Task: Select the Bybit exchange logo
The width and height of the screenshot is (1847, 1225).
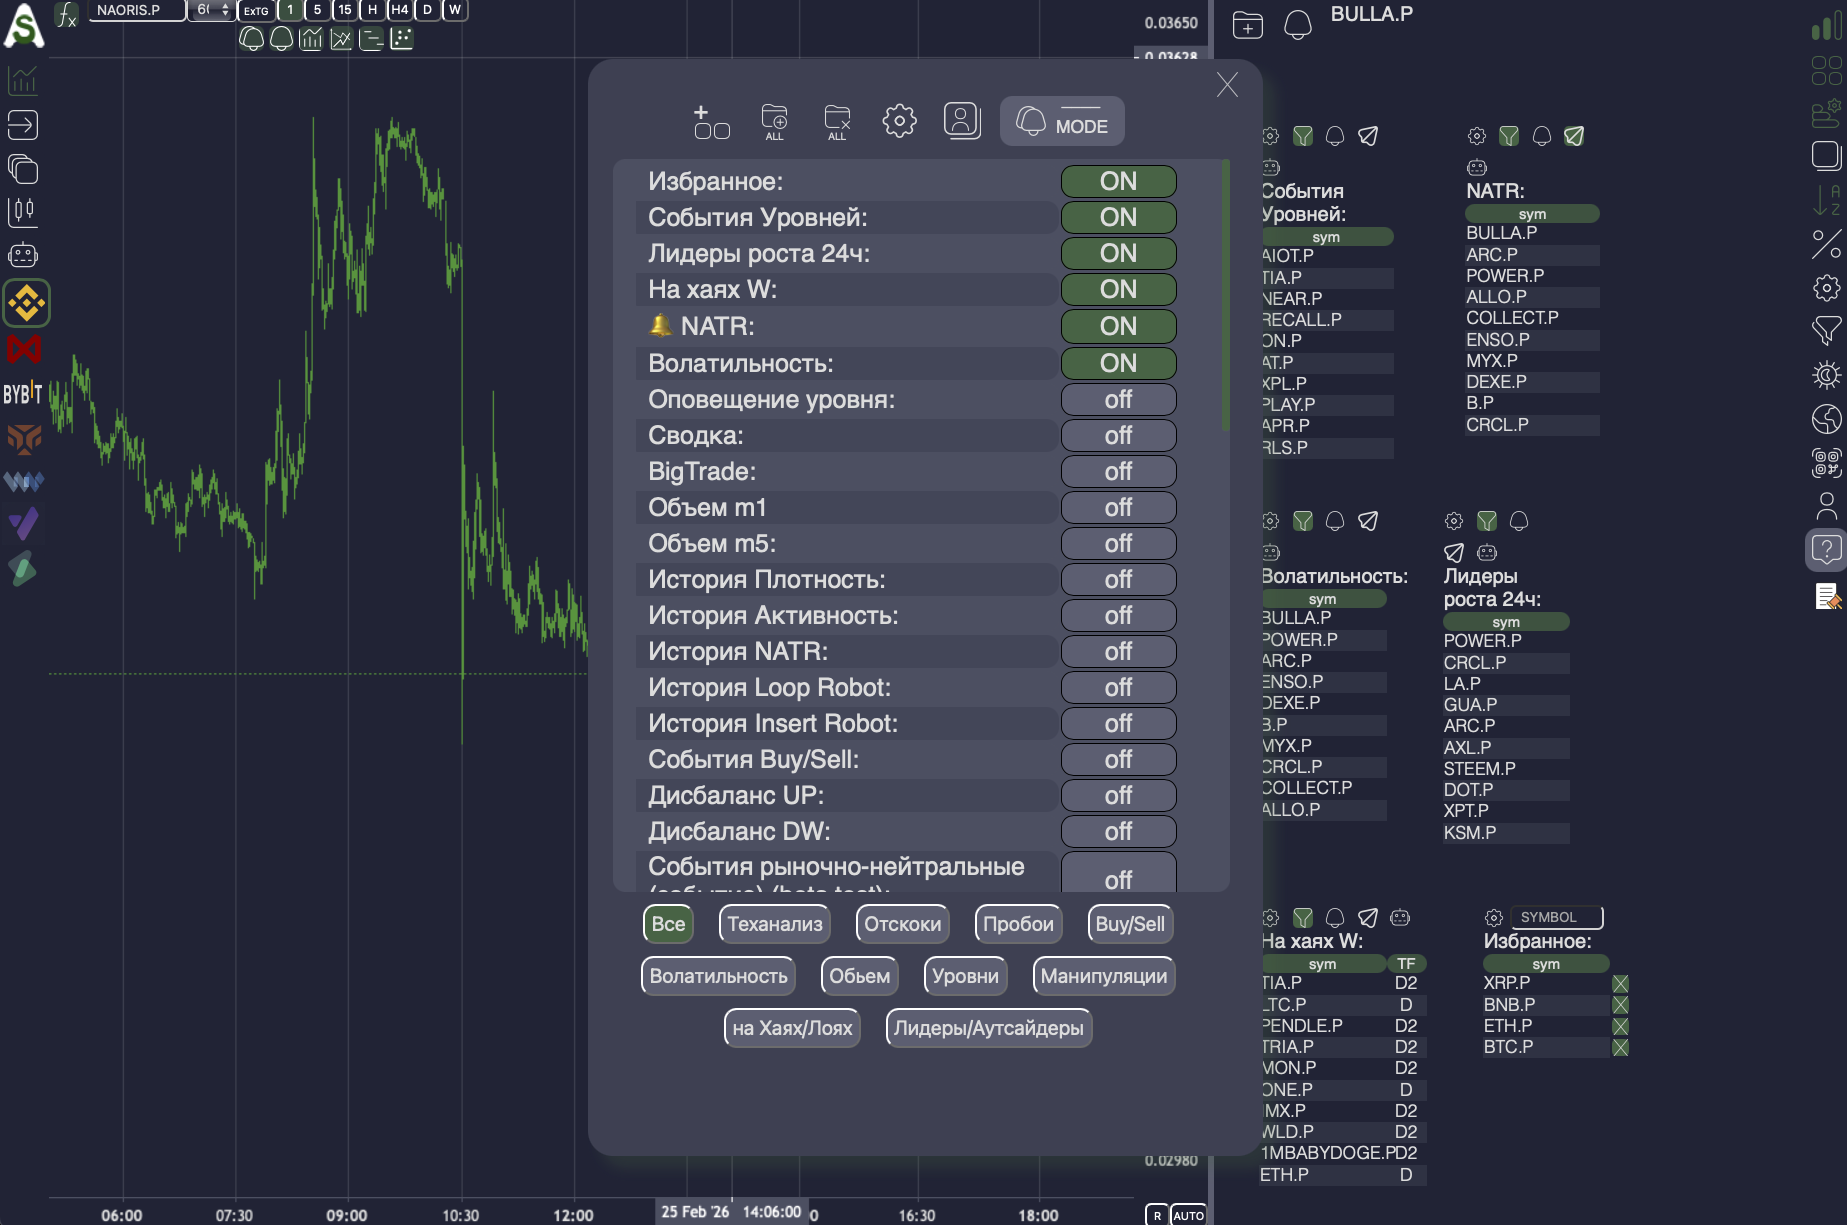Action: (23, 393)
